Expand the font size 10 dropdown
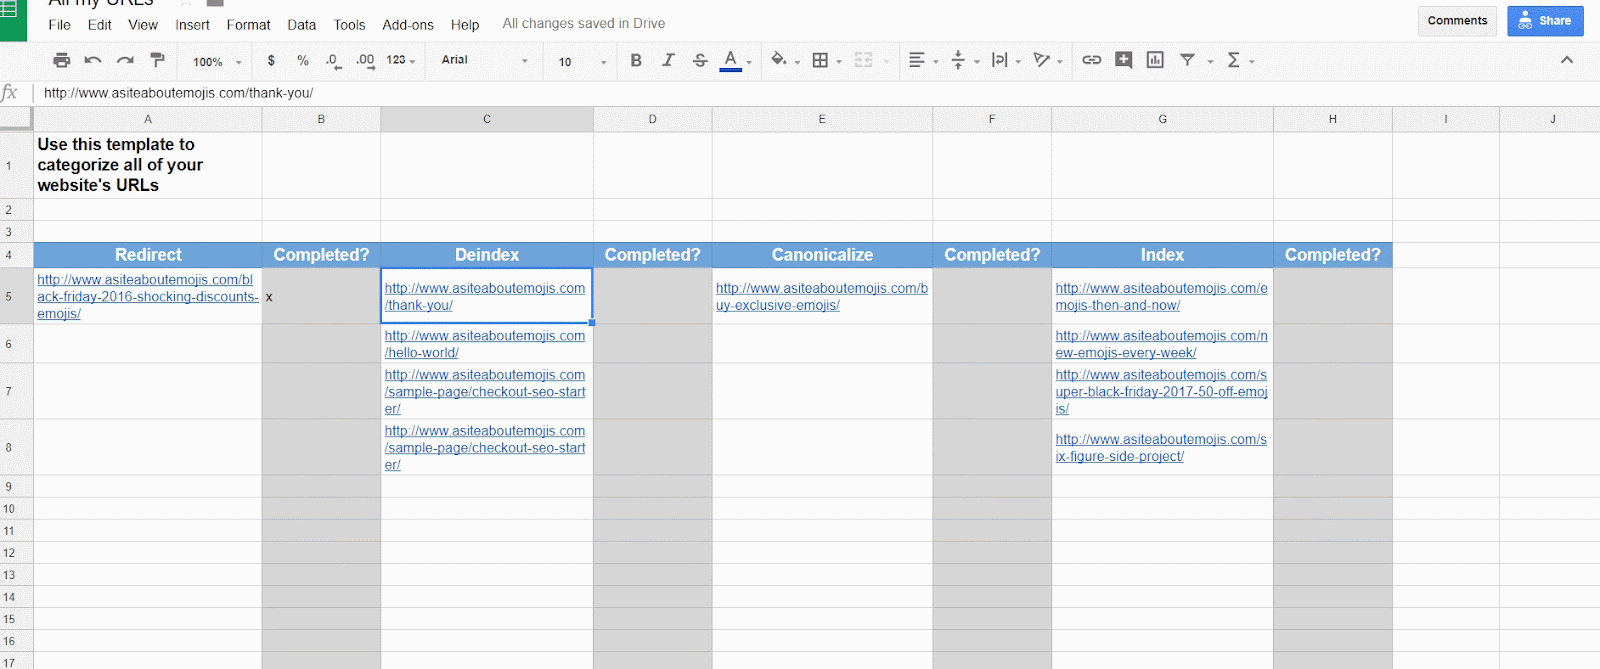This screenshot has height=669, width=1600. click(581, 61)
